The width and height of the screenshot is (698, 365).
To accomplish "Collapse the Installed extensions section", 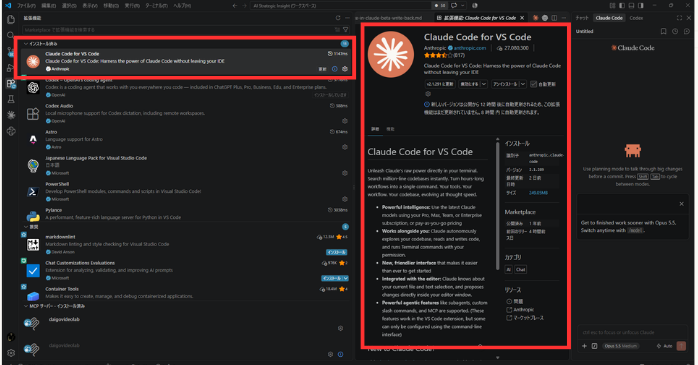I will [x=41, y=44].
